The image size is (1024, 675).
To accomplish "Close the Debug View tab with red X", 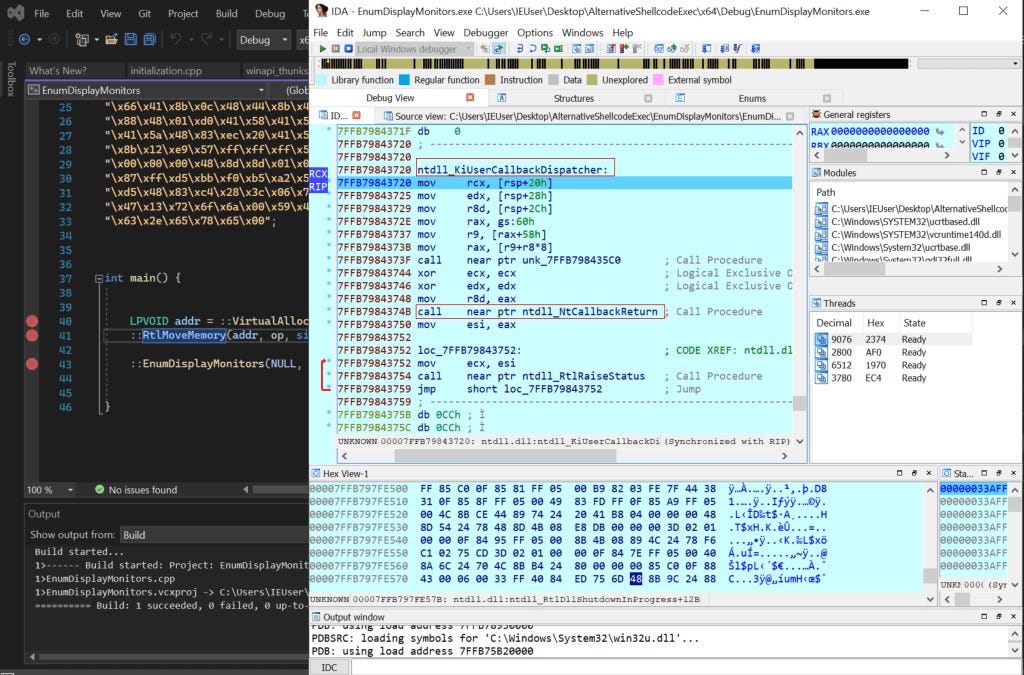I will click(x=470, y=98).
